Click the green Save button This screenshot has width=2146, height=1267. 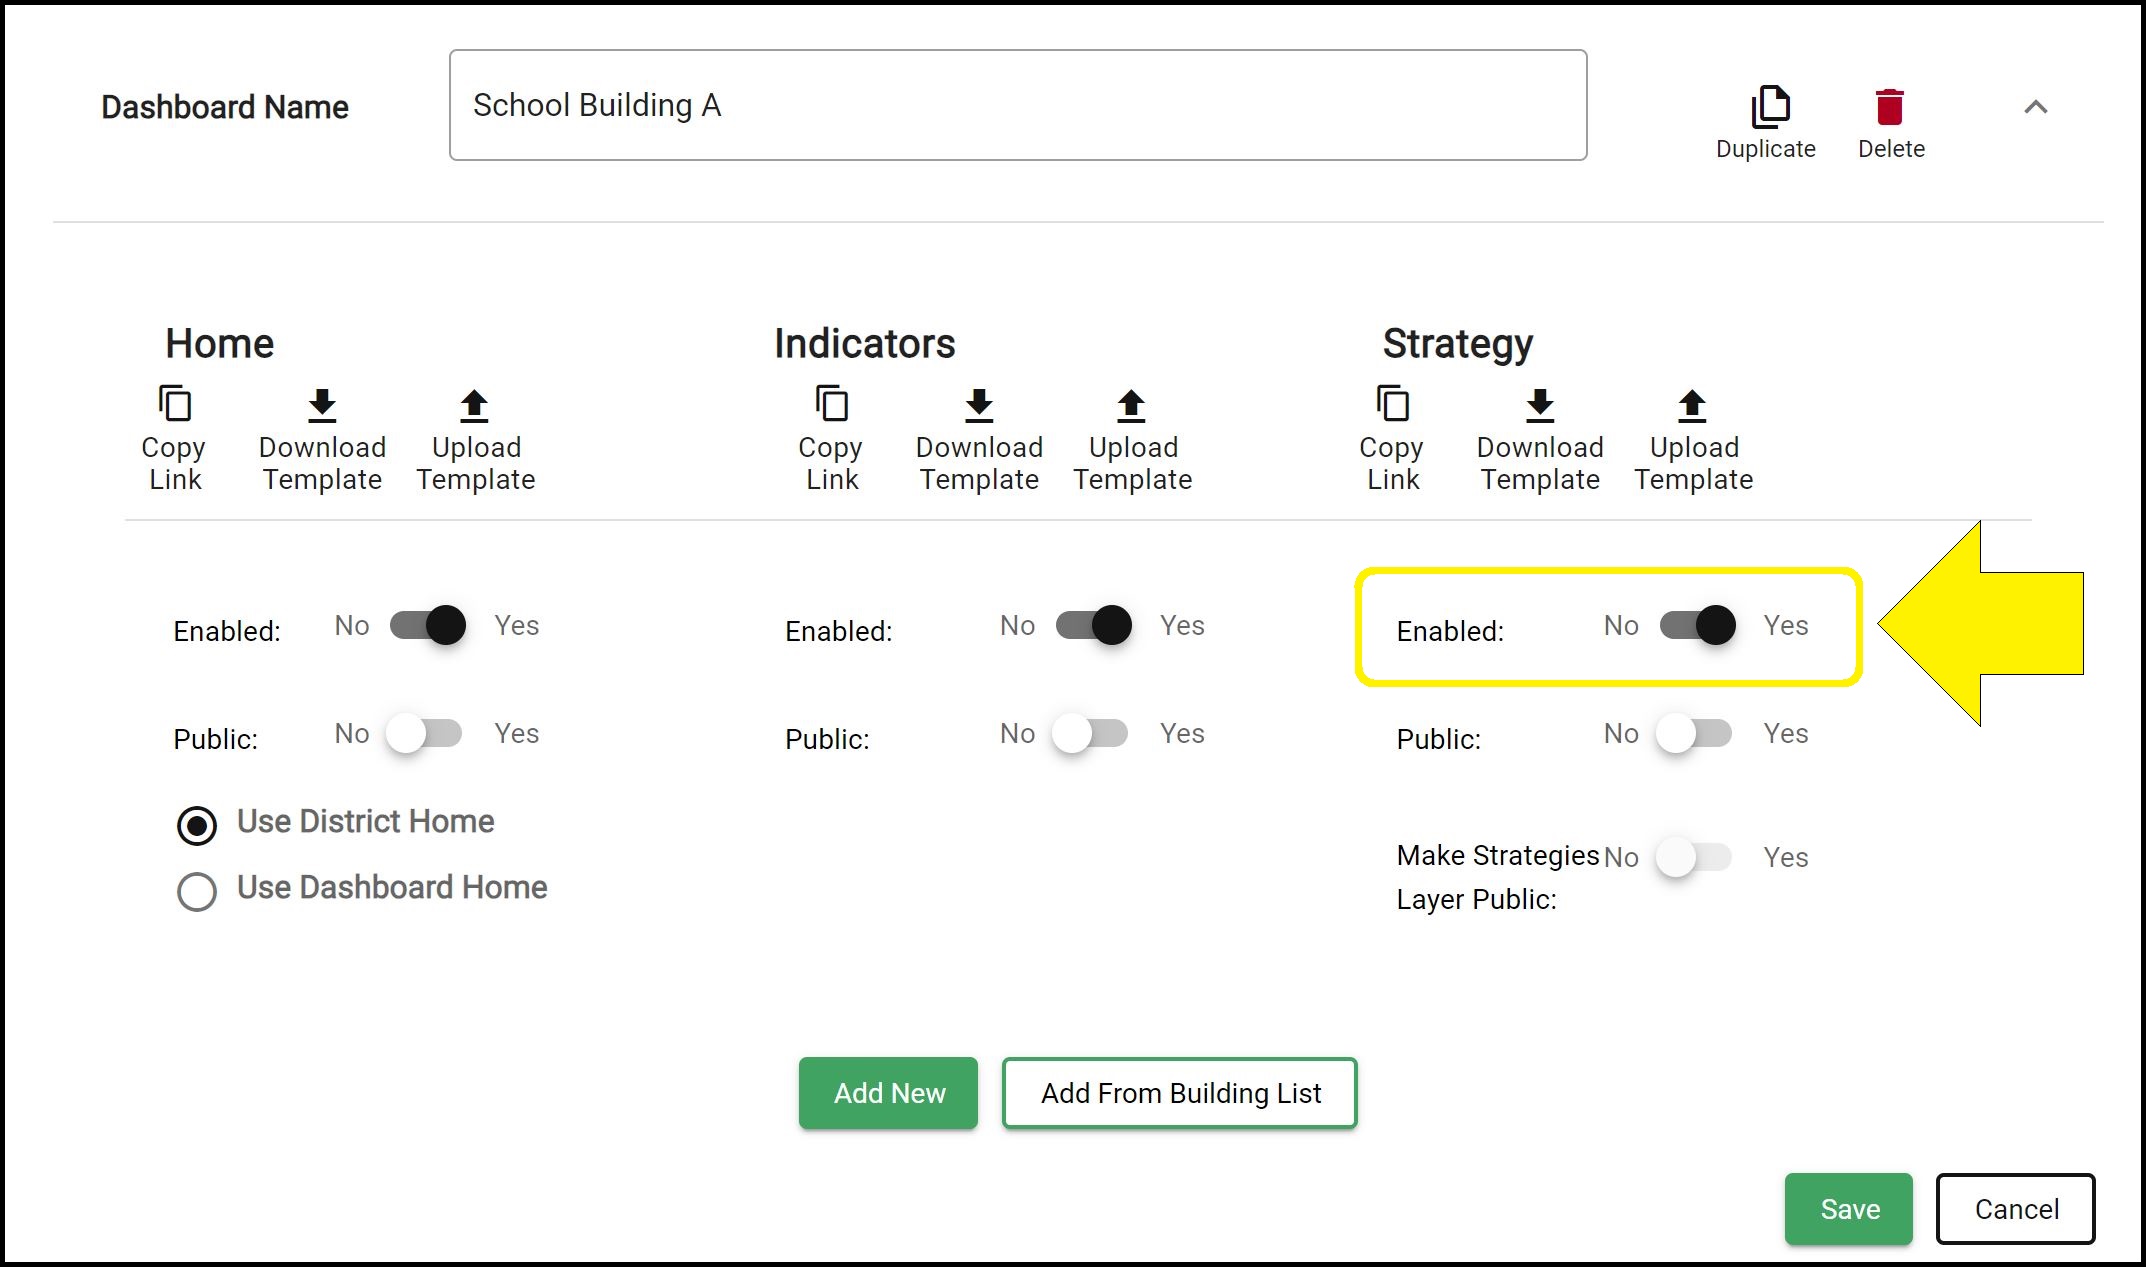click(1847, 1208)
